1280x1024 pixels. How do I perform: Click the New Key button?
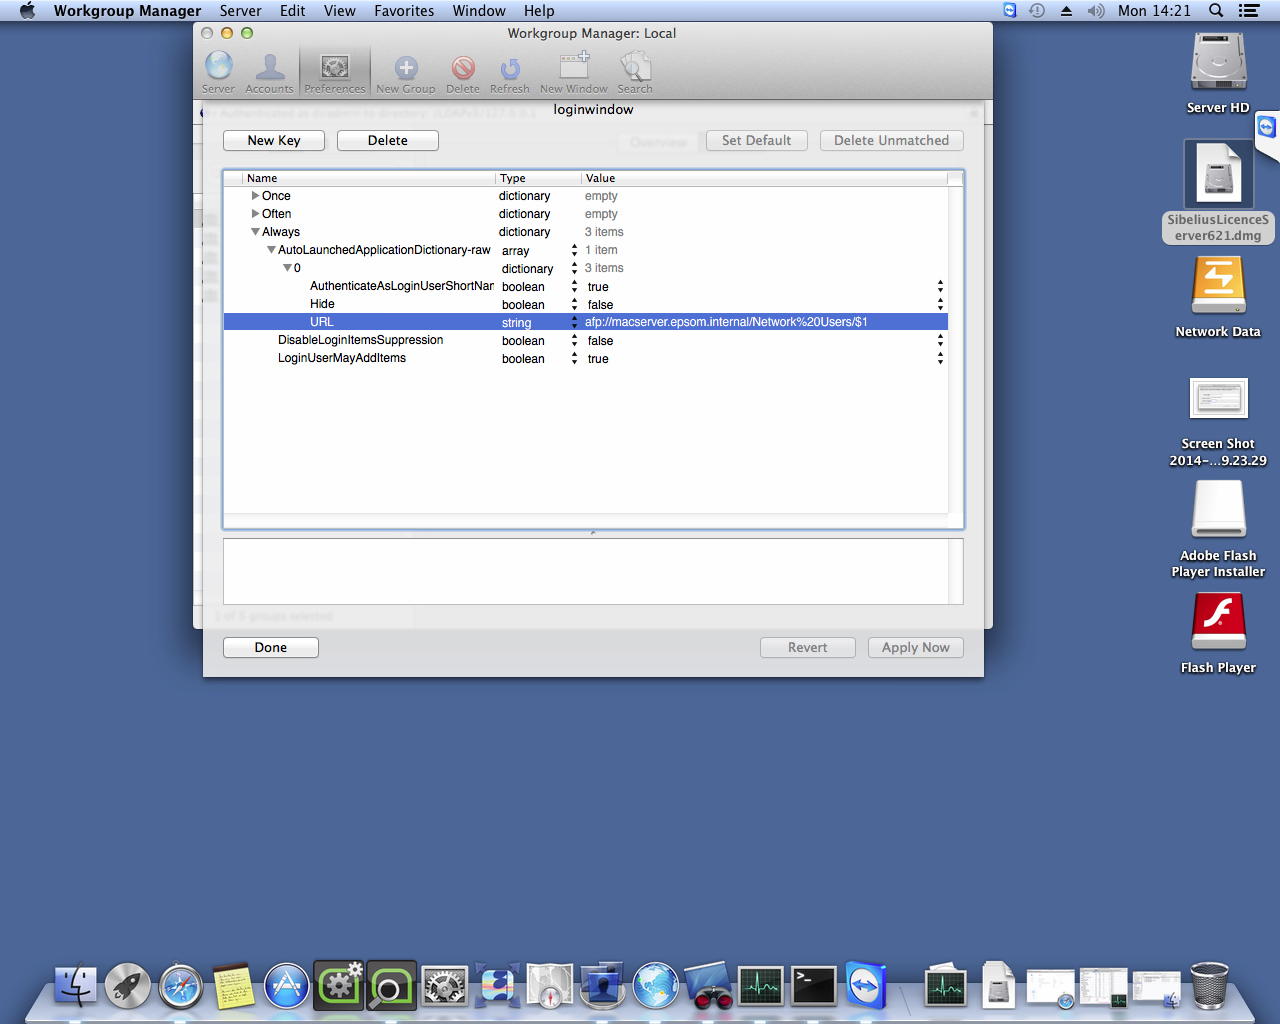[274, 141]
